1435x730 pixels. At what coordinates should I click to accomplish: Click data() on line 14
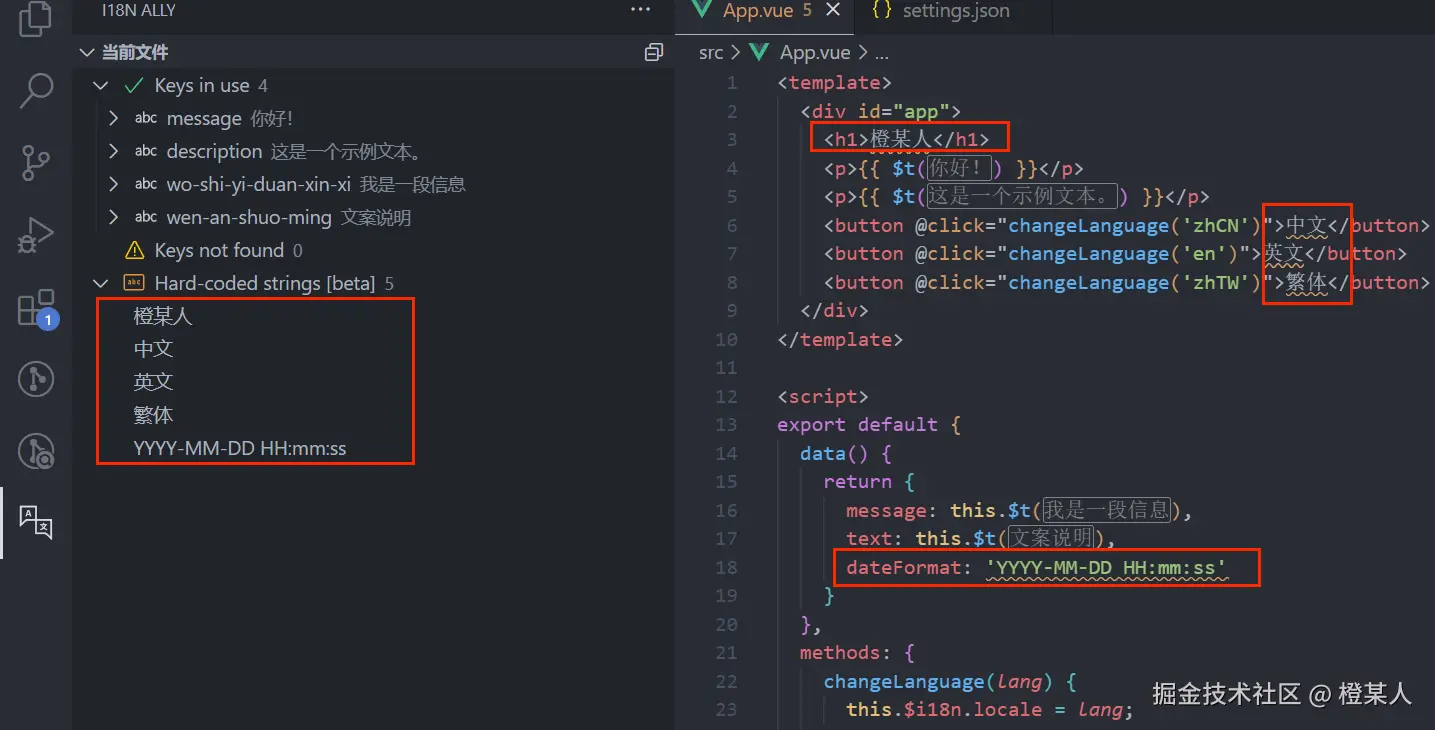pos(835,453)
